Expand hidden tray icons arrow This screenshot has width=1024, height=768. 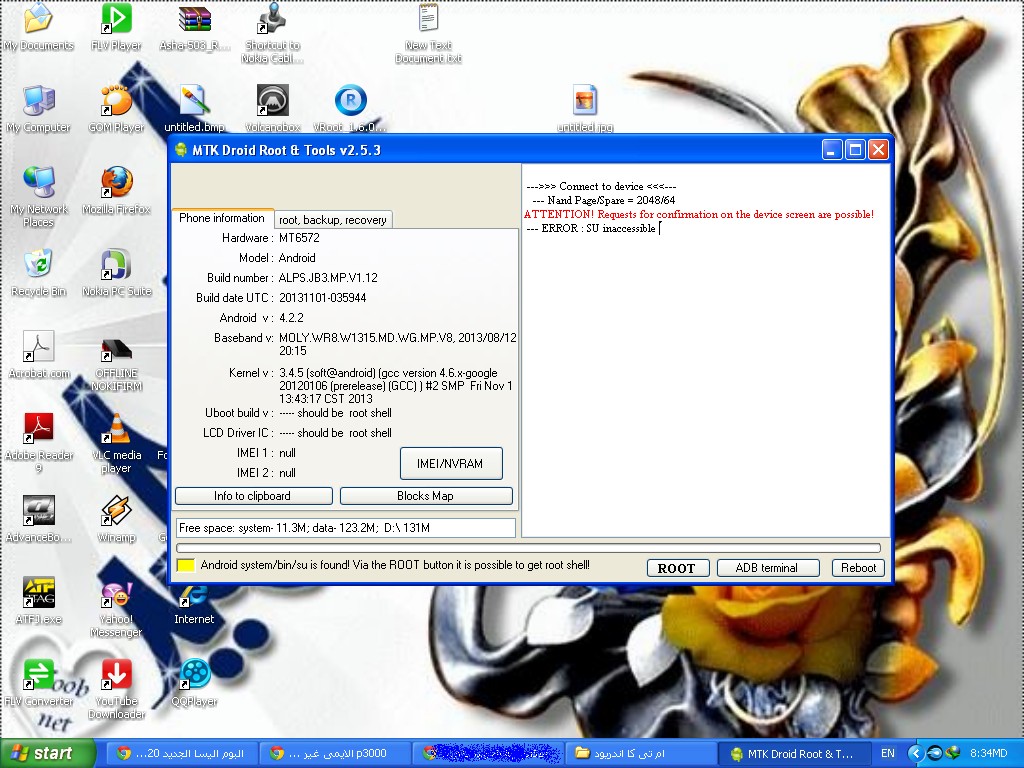[x=916, y=754]
